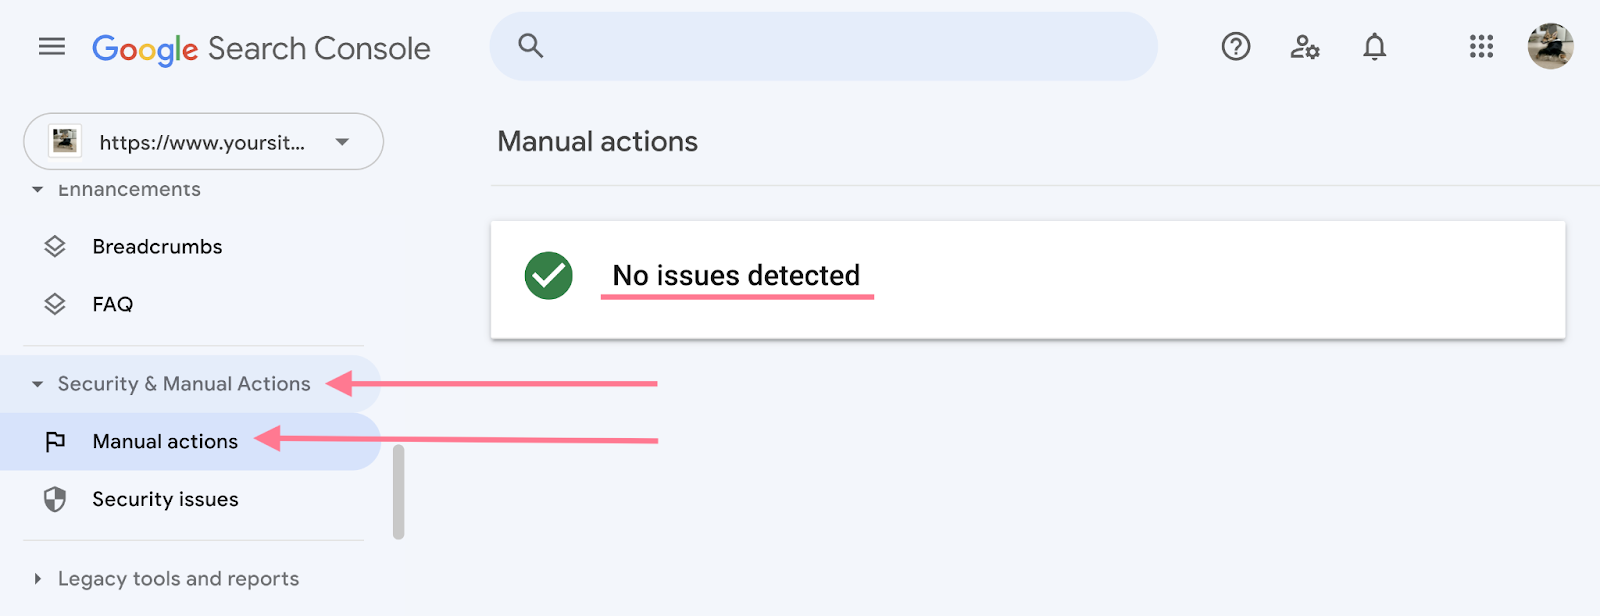Open the notifications bell icon
1600x616 pixels.
pos(1375,46)
